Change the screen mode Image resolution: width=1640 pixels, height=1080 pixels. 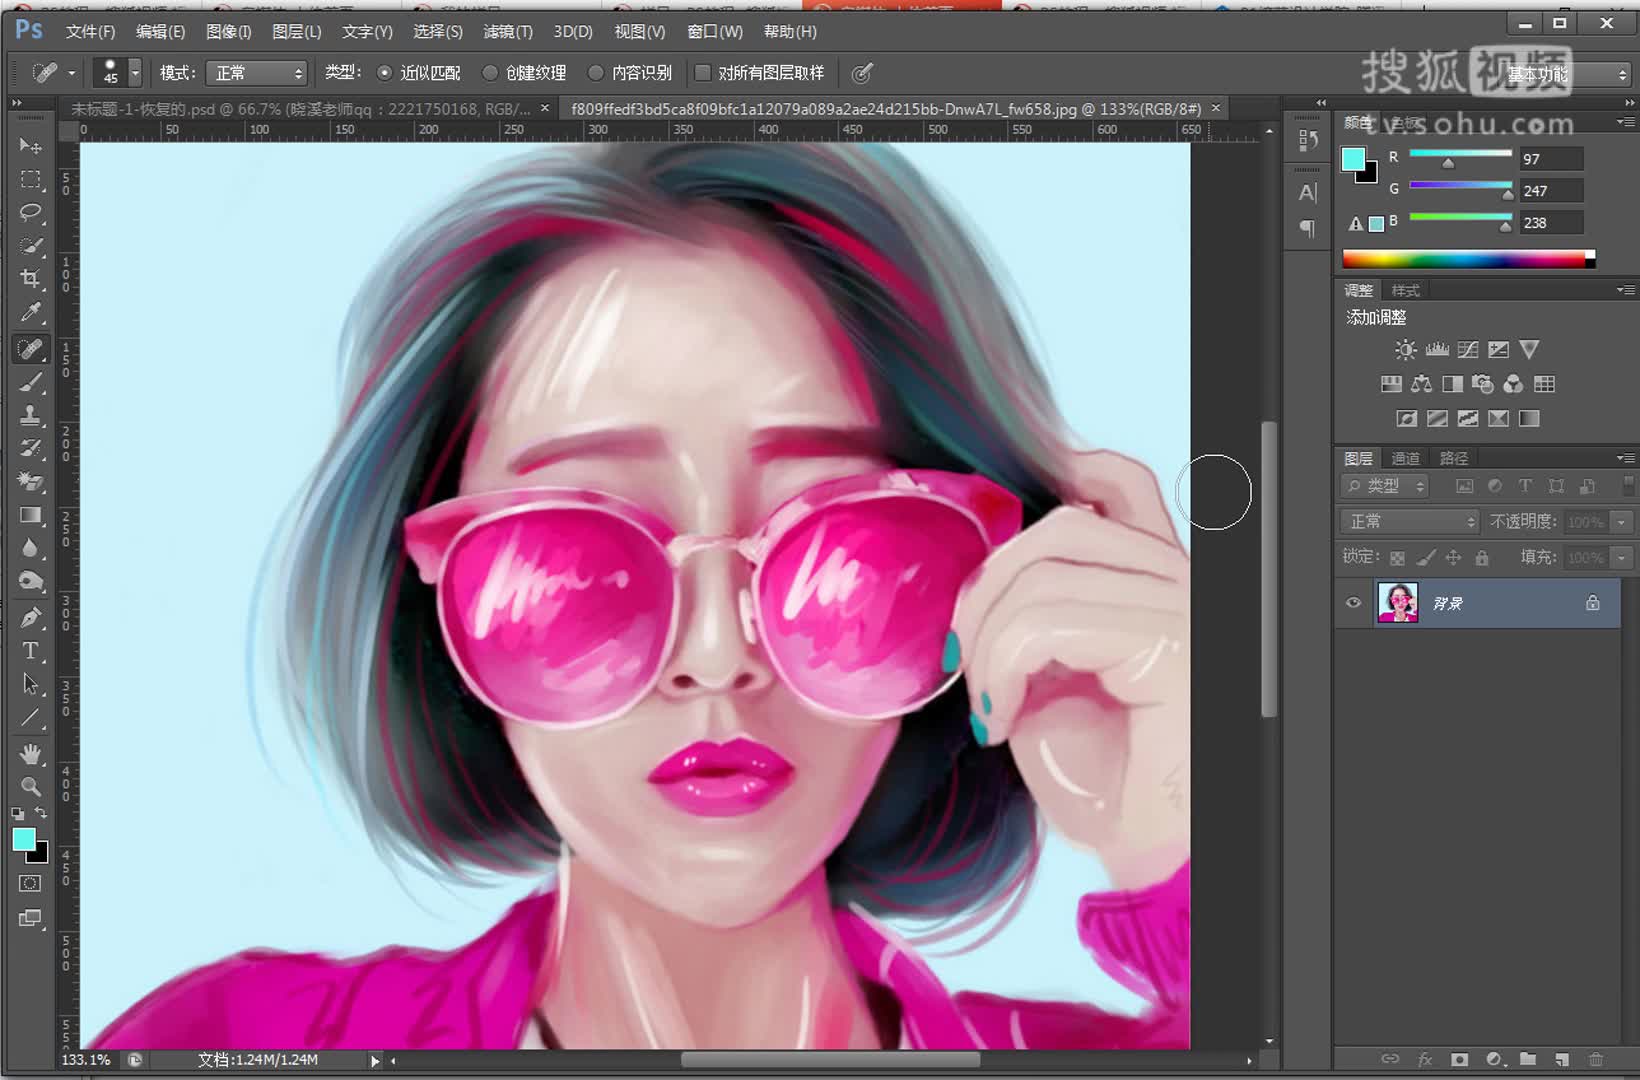pyautogui.click(x=30, y=918)
